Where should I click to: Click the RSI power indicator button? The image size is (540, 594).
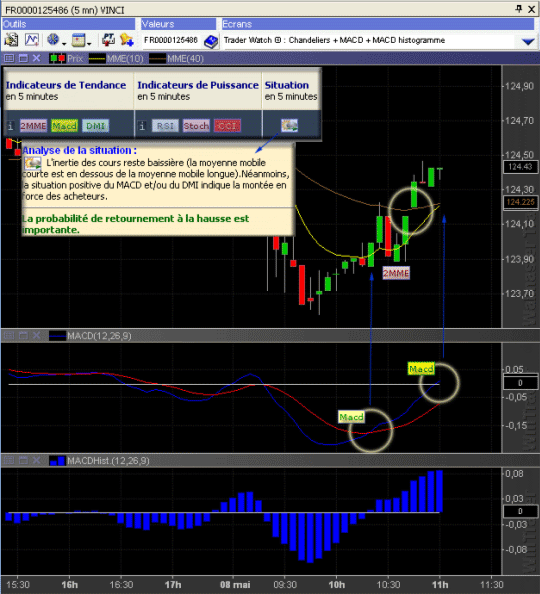point(165,126)
